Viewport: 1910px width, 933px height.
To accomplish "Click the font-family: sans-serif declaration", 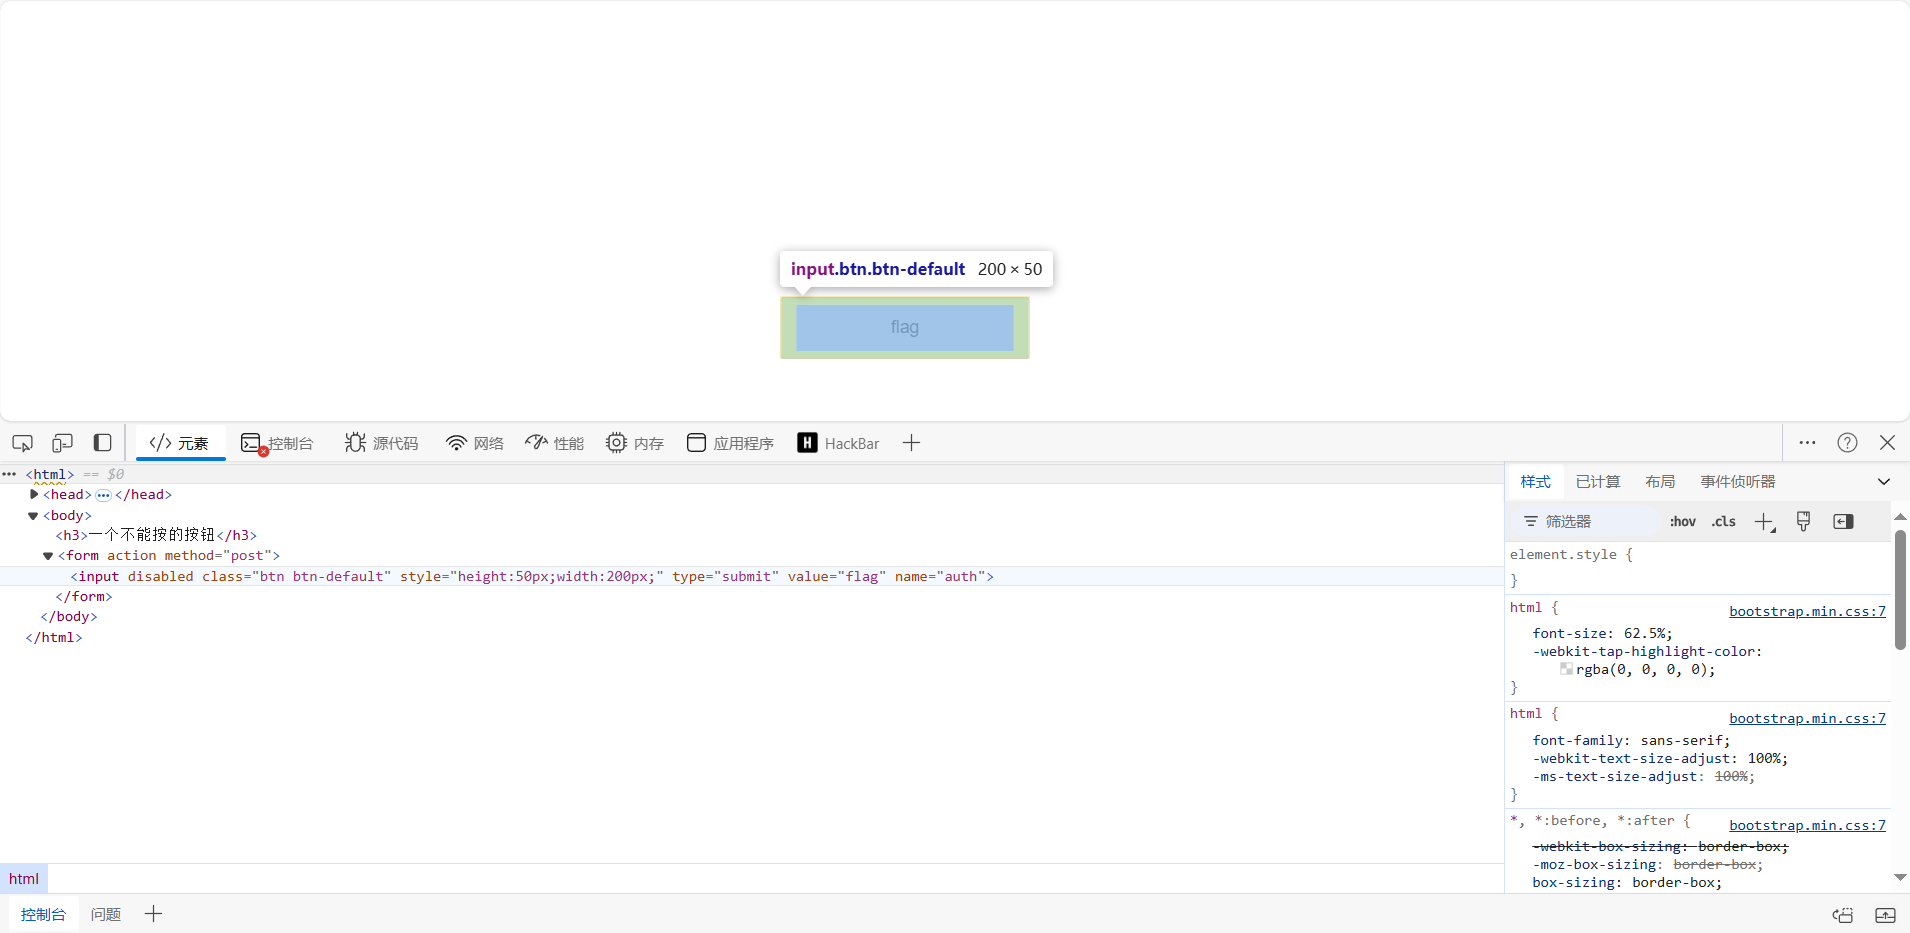I will (x=1631, y=740).
